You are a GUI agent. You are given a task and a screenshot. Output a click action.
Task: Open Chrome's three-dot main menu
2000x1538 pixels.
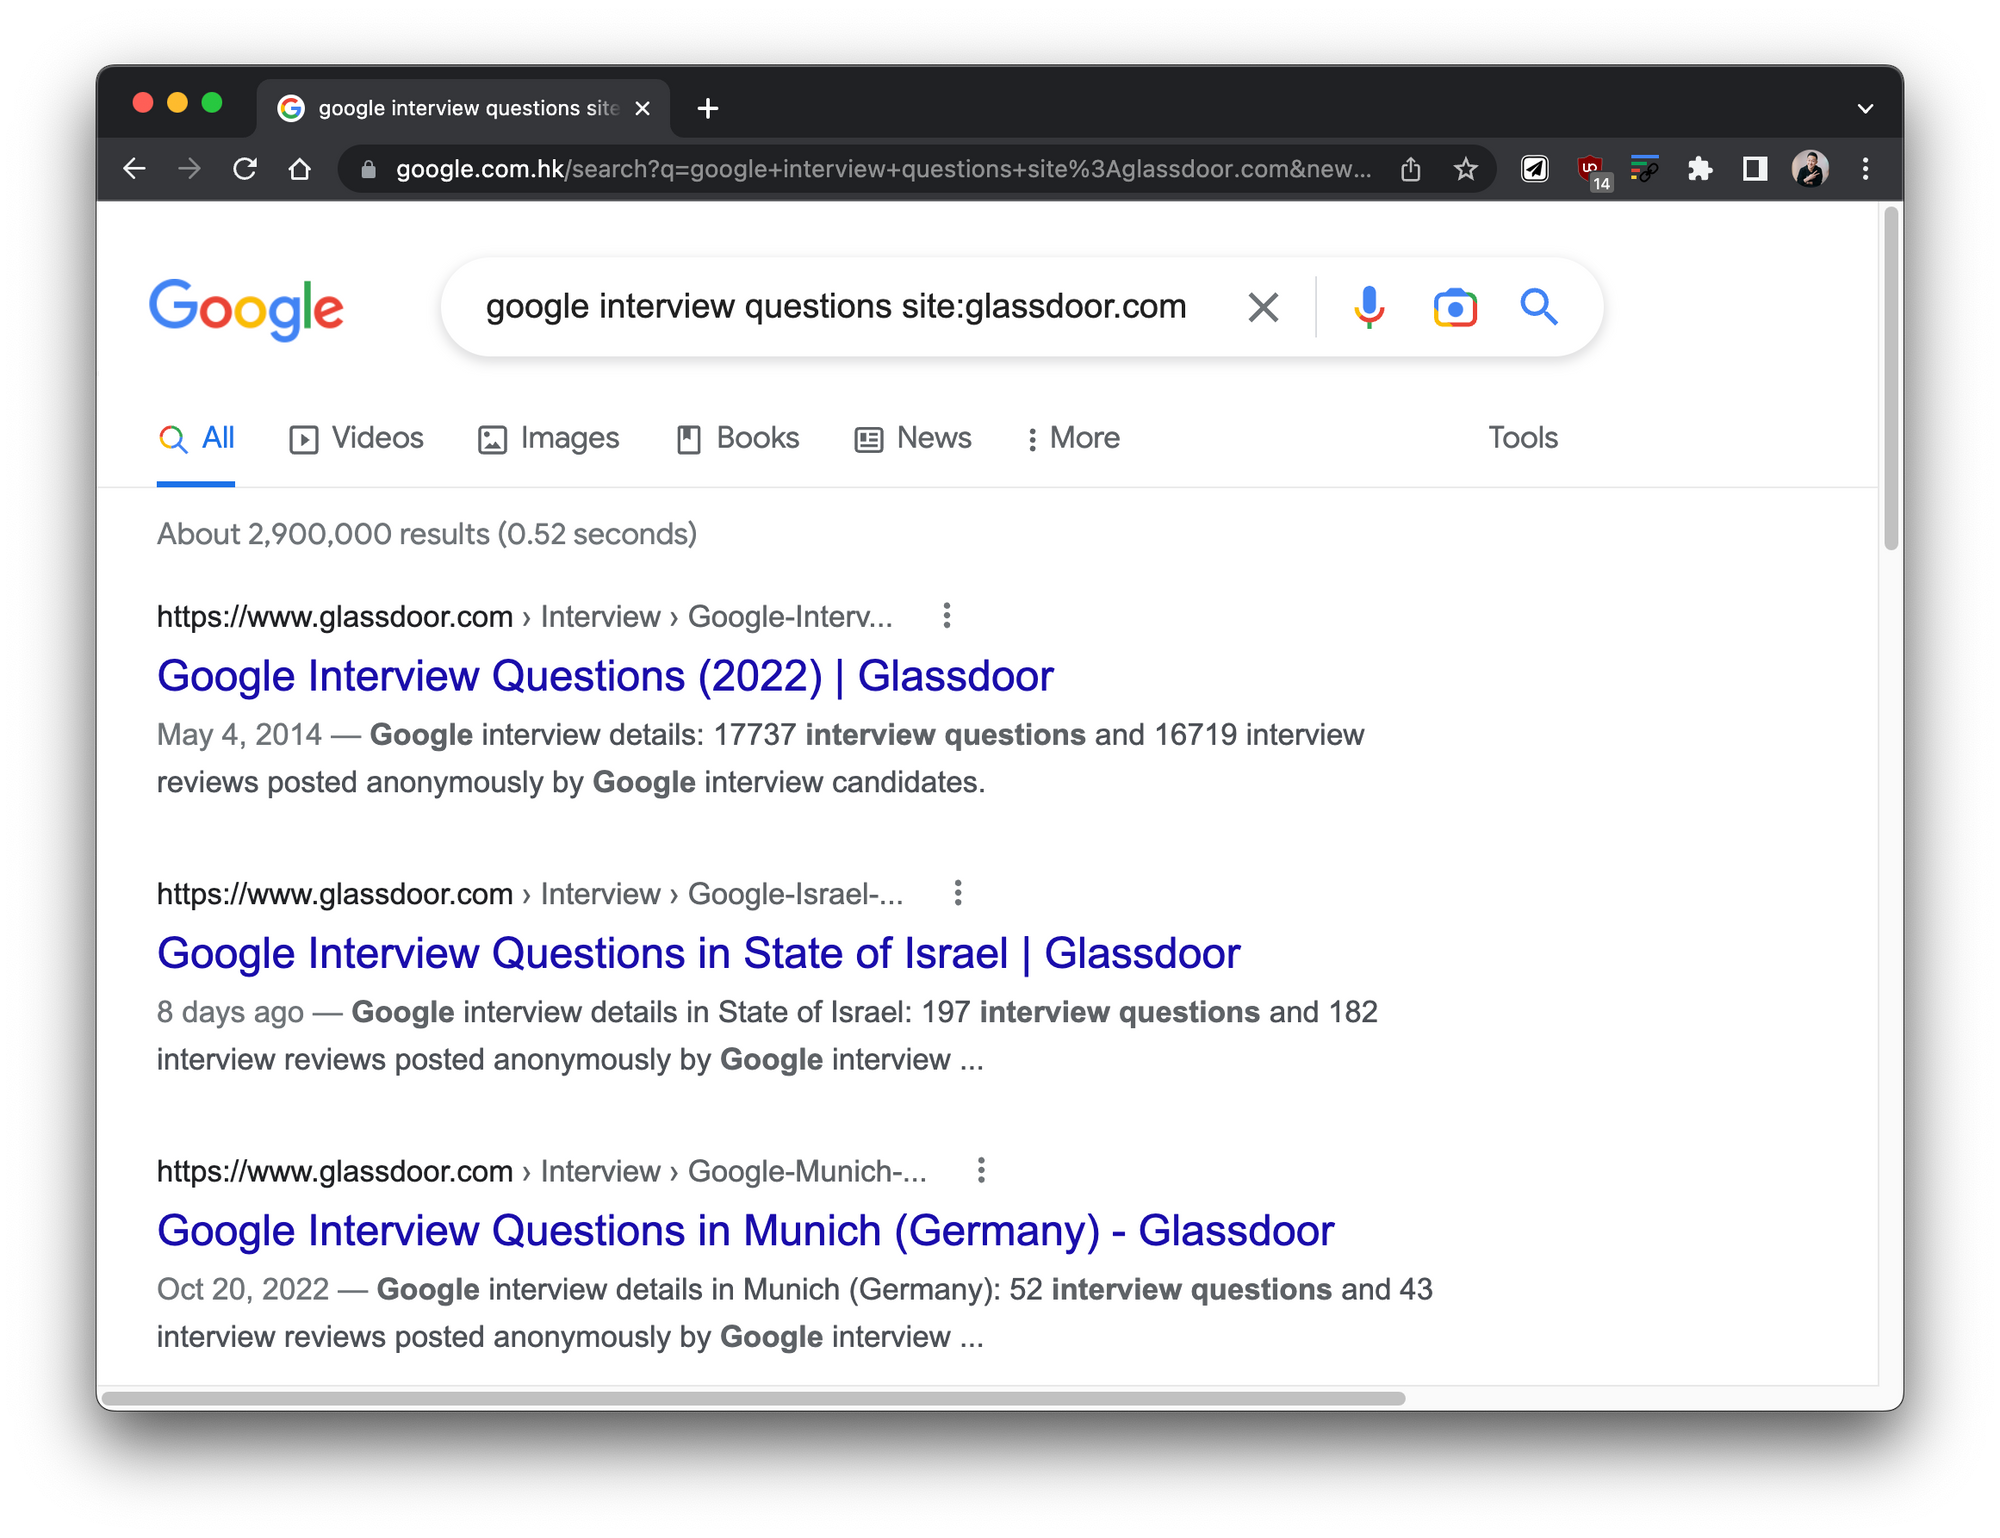1865,169
